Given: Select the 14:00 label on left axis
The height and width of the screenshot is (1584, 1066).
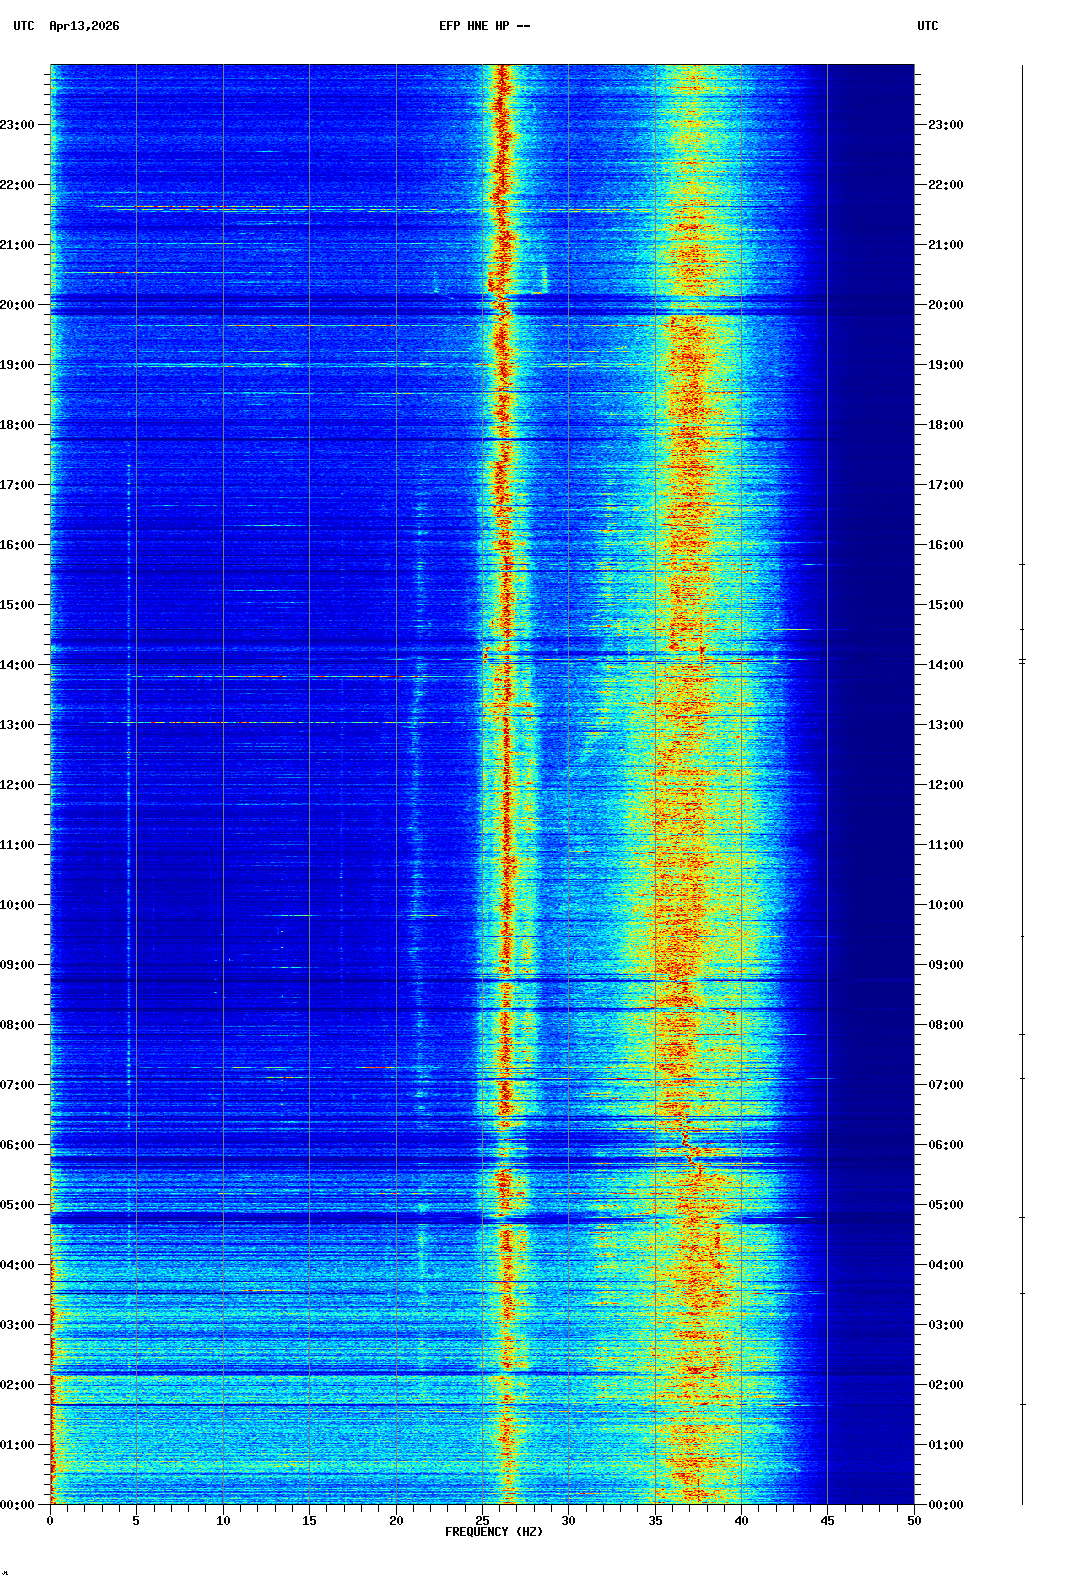Looking at the screenshot, I should pyautogui.click(x=18, y=665).
